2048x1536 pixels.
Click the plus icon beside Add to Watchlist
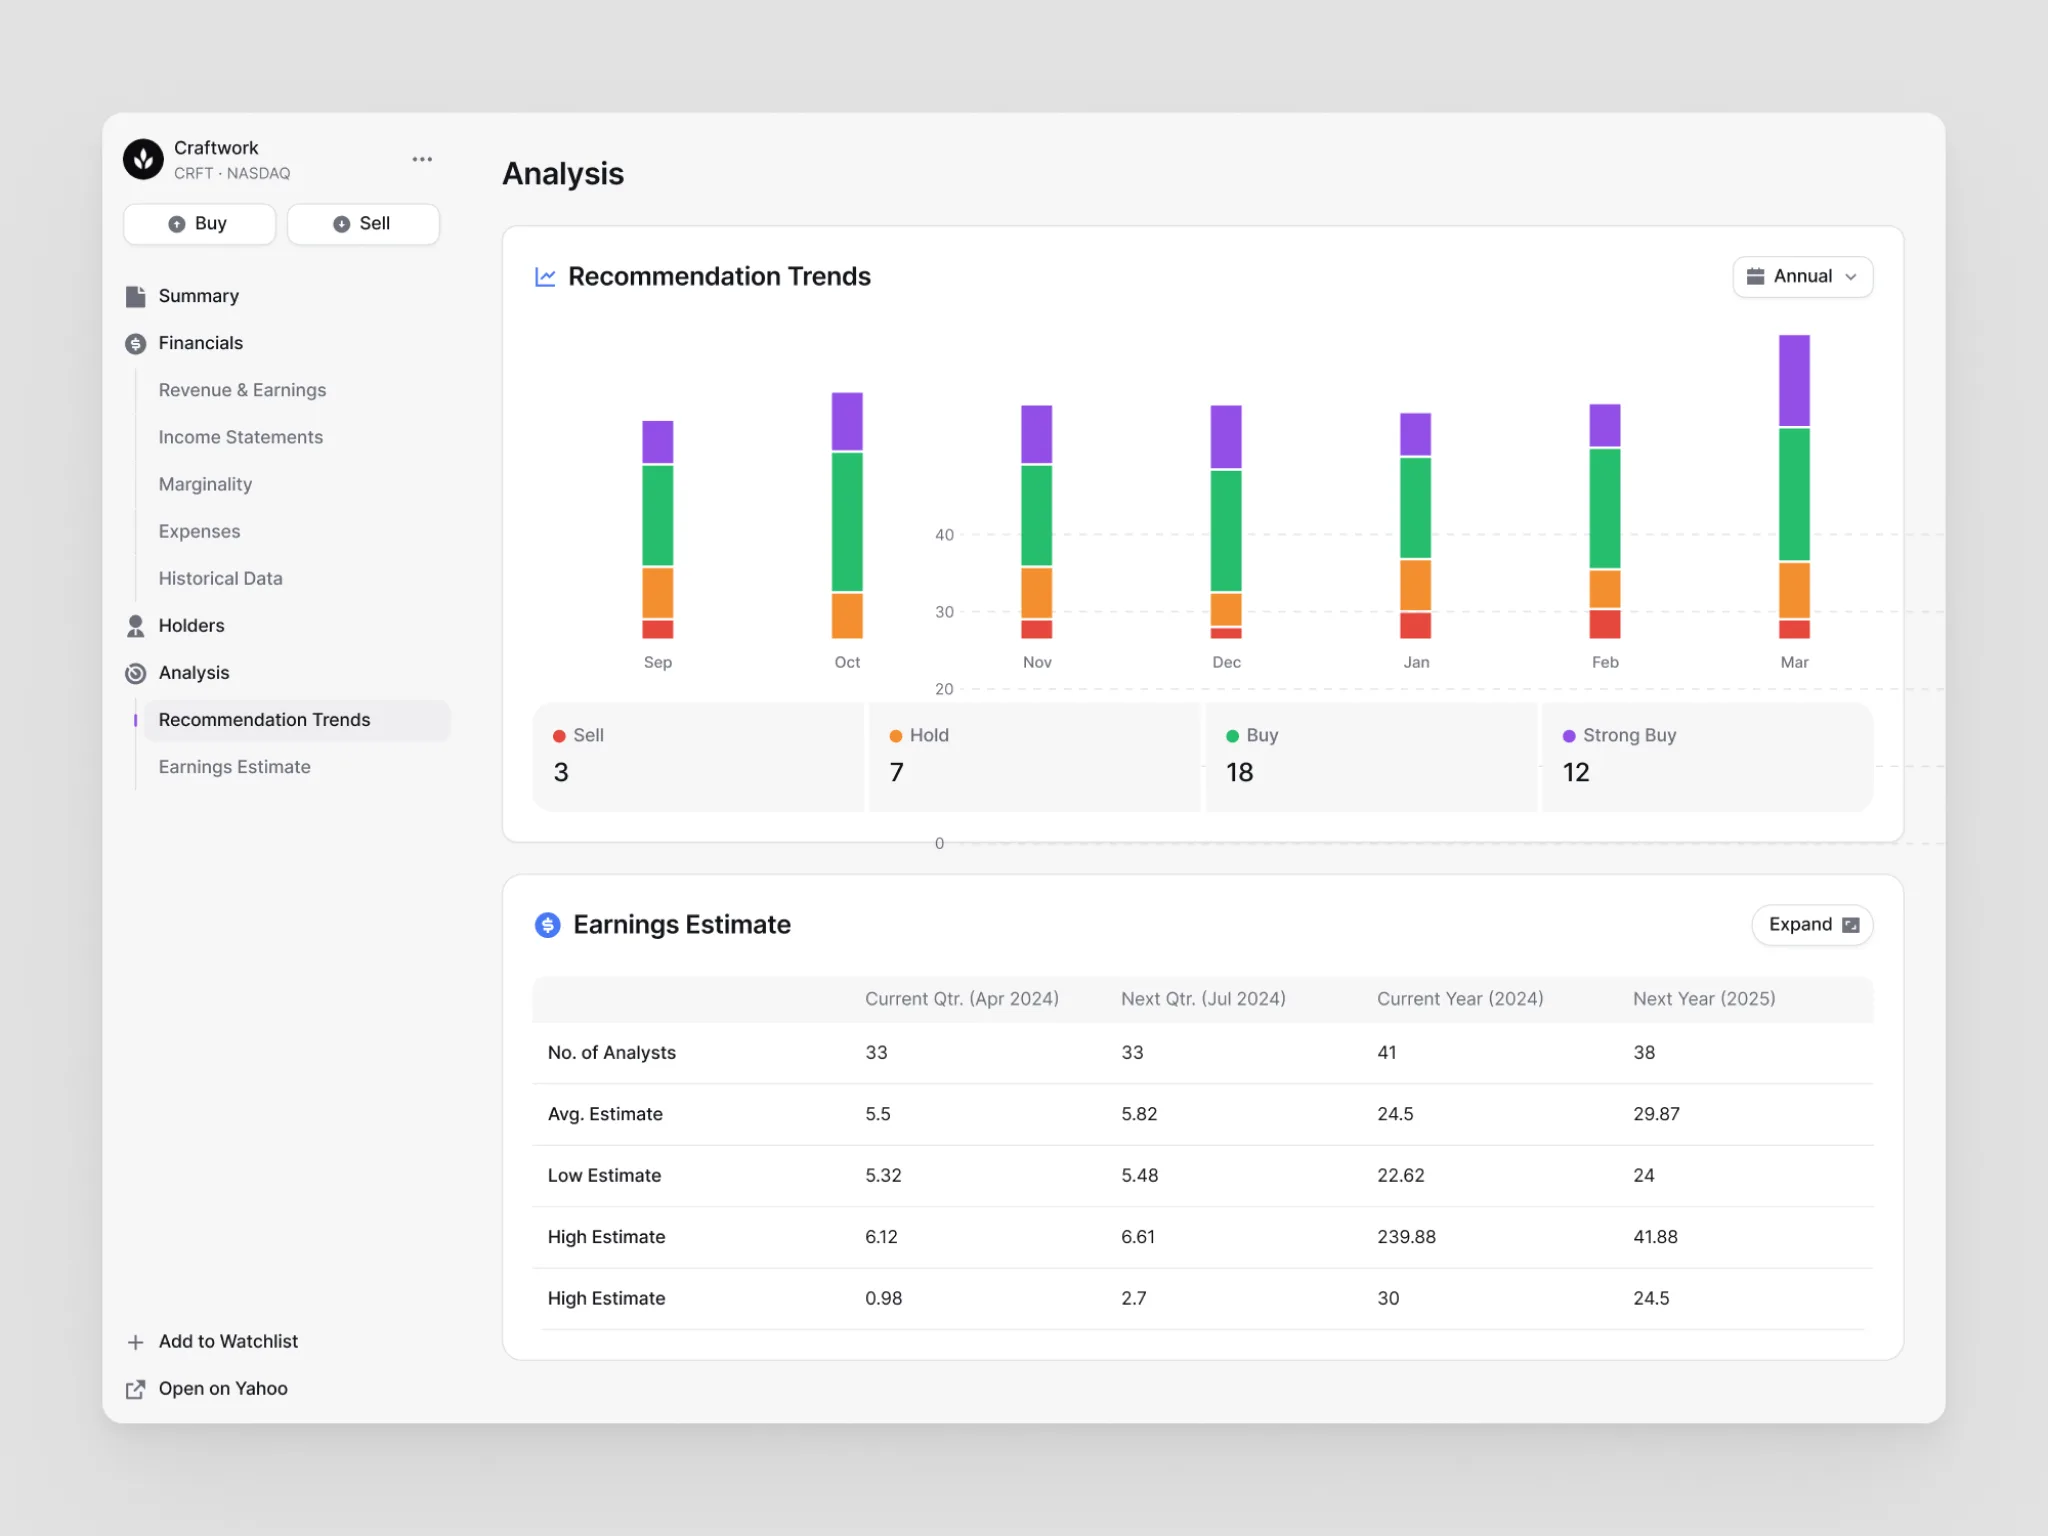coord(136,1342)
